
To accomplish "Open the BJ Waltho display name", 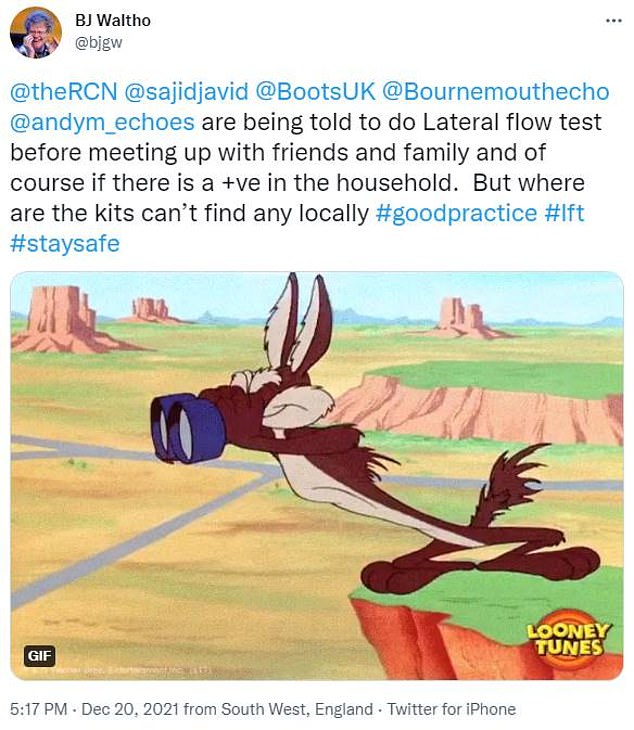I will (113, 20).
